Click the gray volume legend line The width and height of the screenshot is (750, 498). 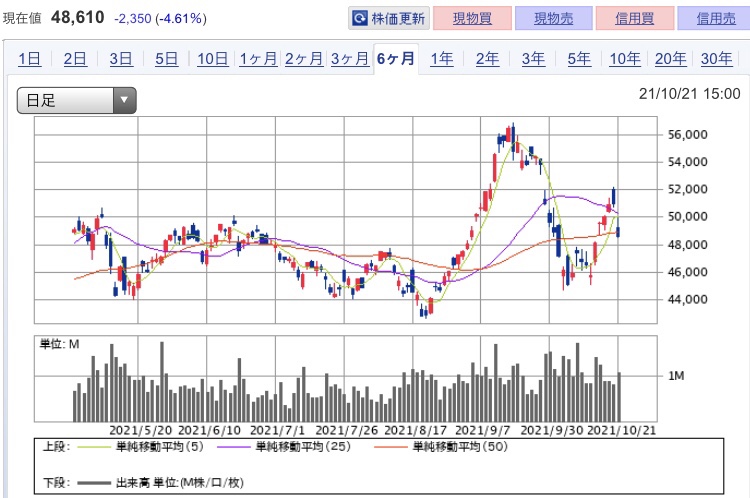pyautogui.click(x=94, y=483)
